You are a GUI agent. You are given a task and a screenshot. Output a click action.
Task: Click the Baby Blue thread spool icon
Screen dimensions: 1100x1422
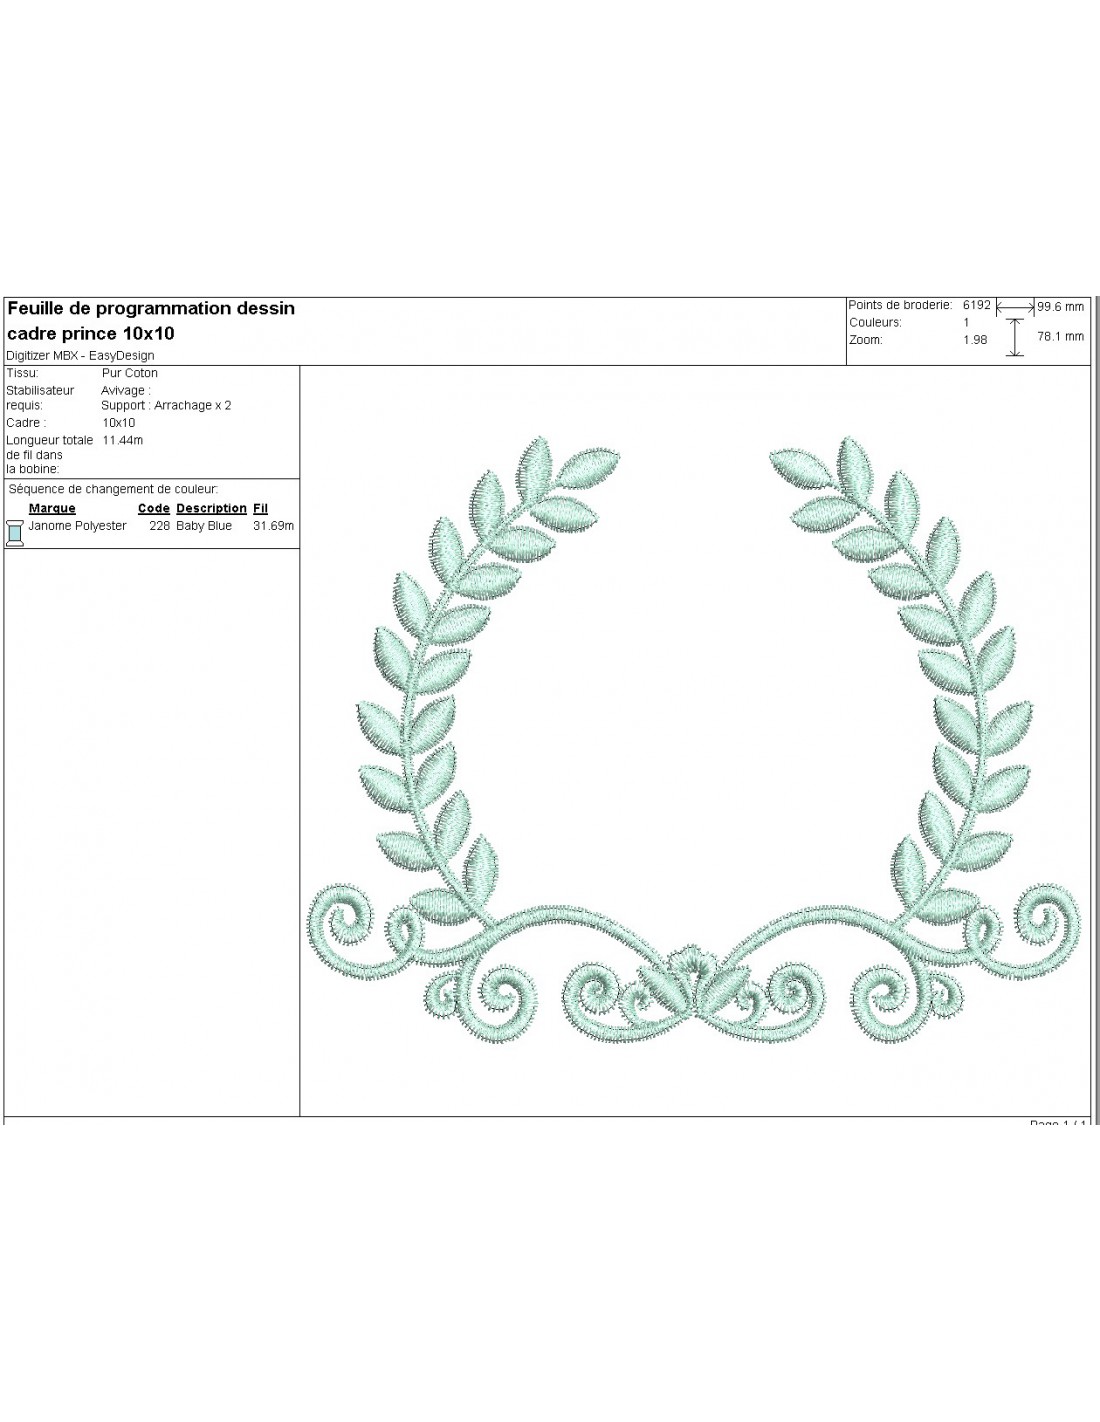coord(15,532)
